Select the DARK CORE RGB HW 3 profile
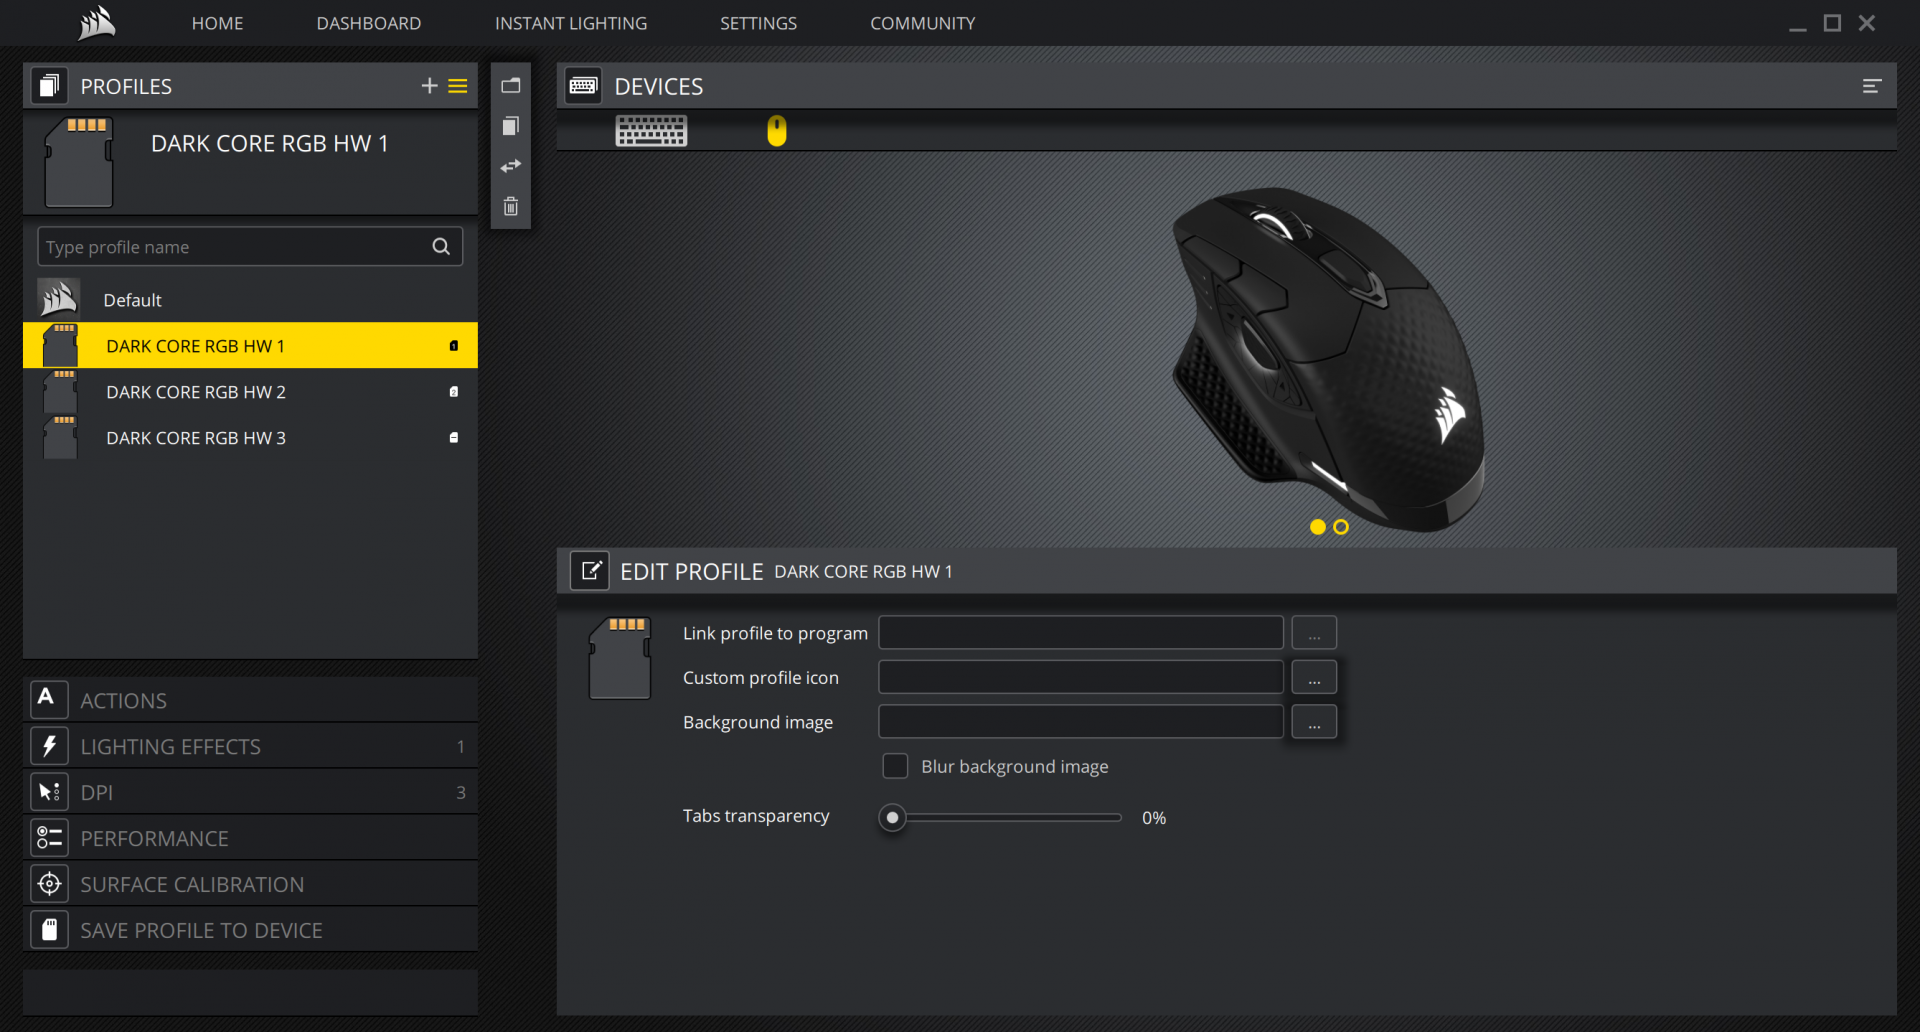Screen dimensions: 1920x1032 click(250, 438)
